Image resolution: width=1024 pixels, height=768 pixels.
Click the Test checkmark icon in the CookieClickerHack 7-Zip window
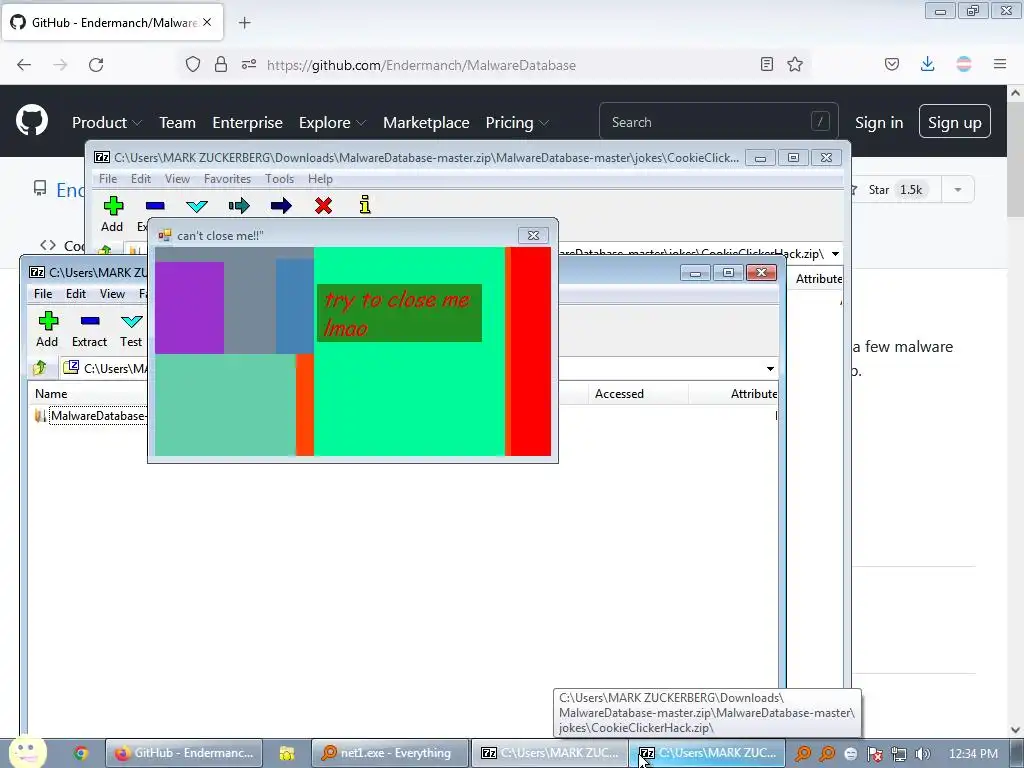click(x=197, y=206)
